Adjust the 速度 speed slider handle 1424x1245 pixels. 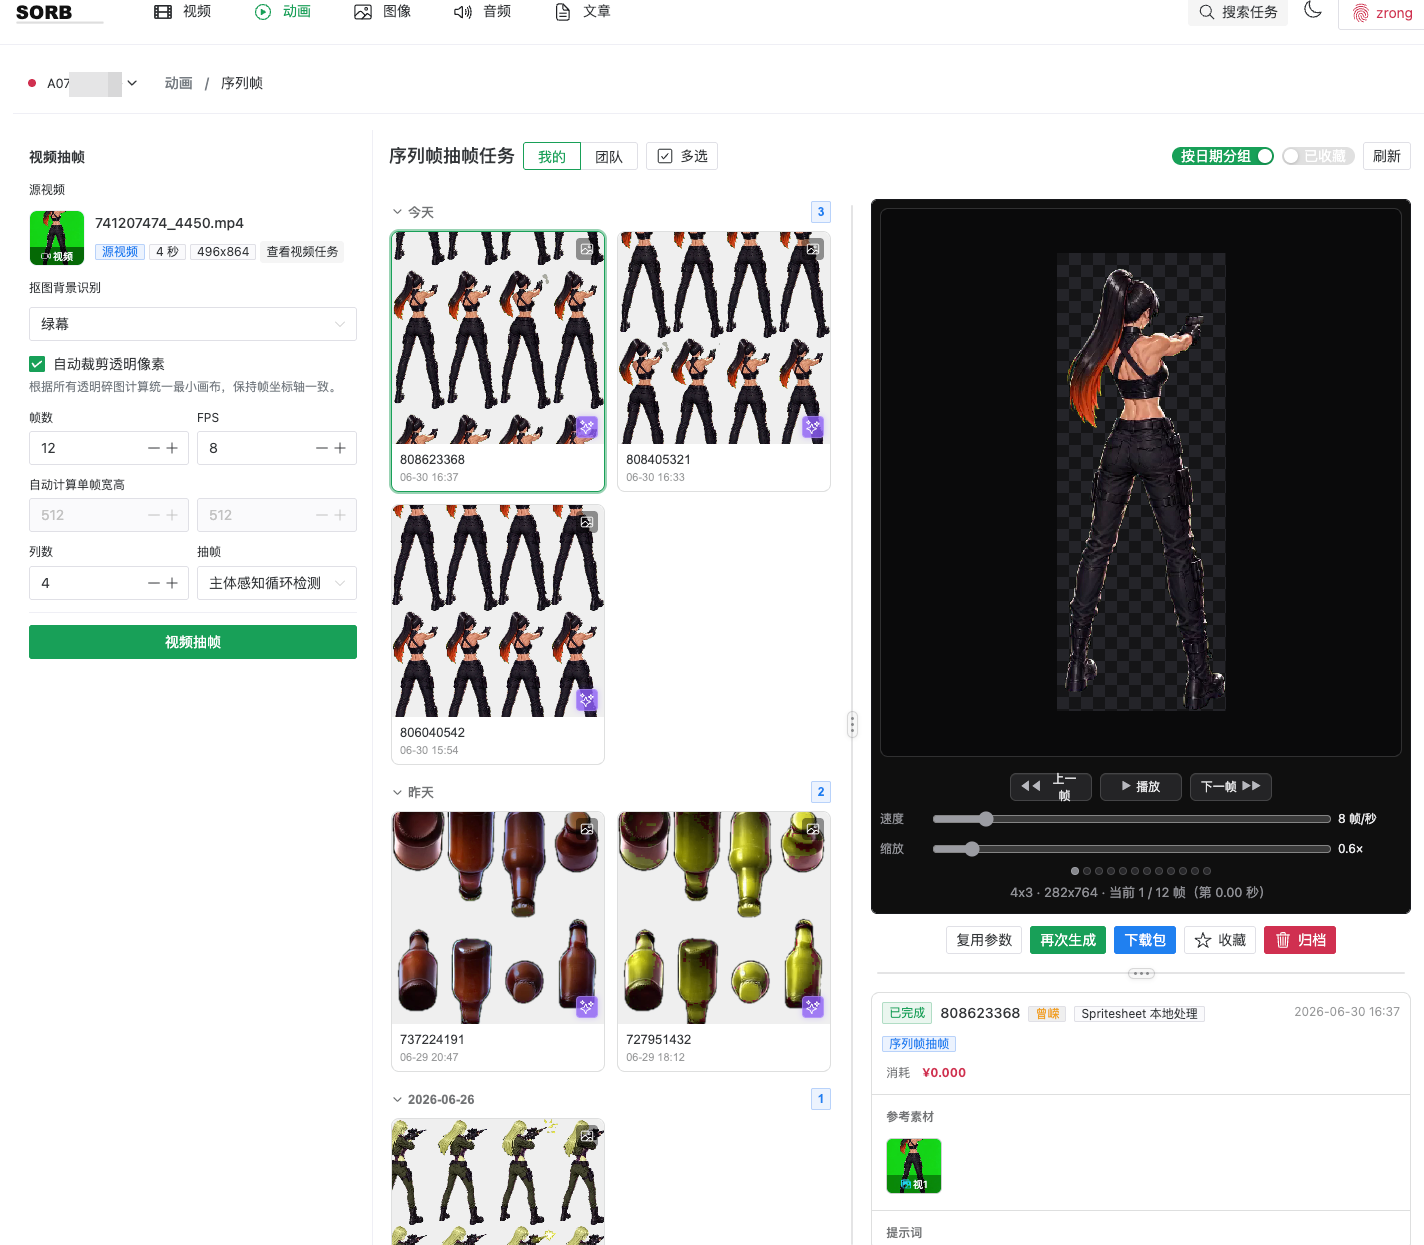[x=986, y=819]
